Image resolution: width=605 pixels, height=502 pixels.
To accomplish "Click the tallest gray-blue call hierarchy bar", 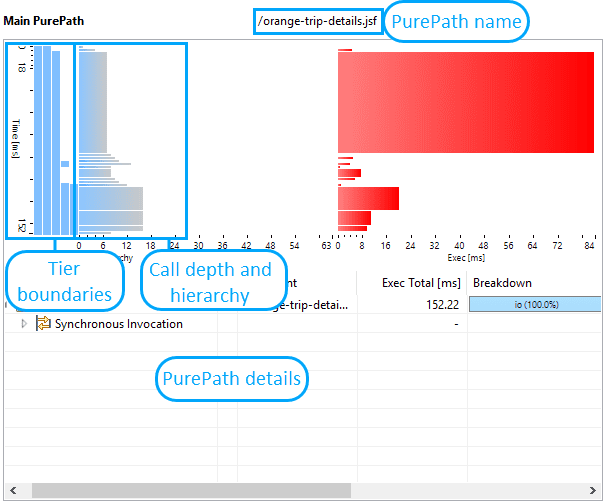I will (x=93, y=102).
